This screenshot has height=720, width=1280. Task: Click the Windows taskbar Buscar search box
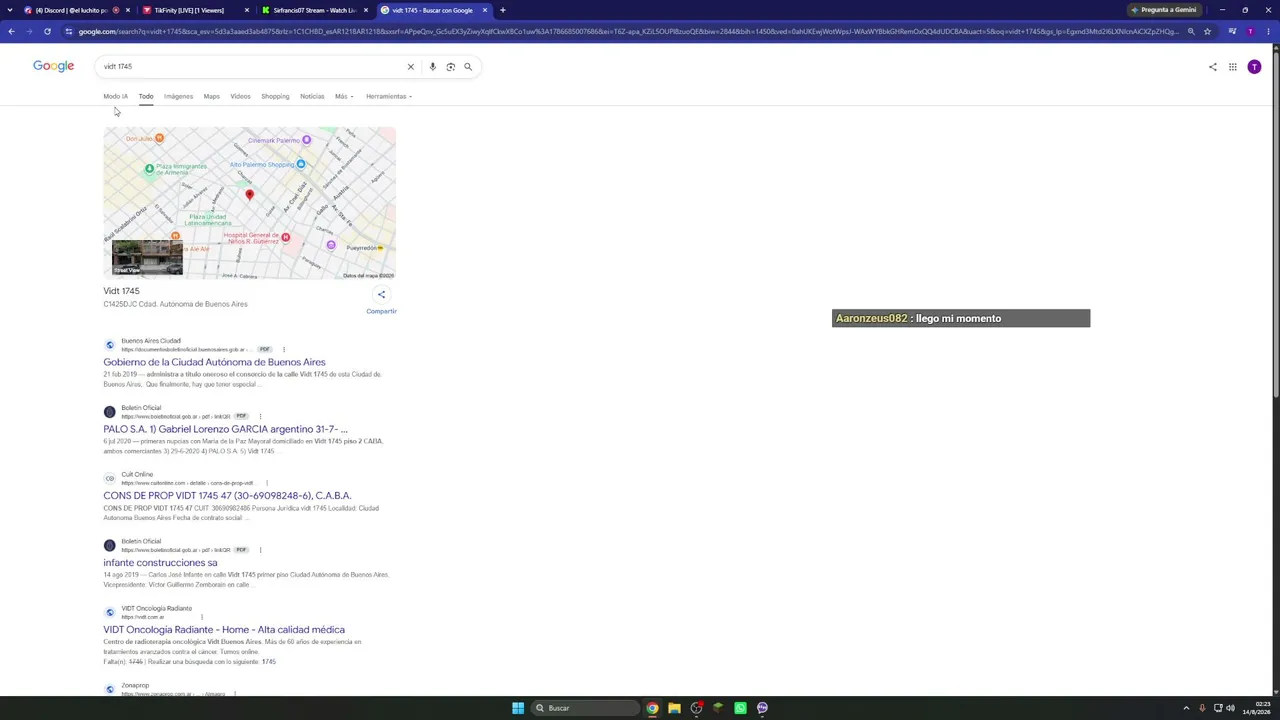point(585,708)
